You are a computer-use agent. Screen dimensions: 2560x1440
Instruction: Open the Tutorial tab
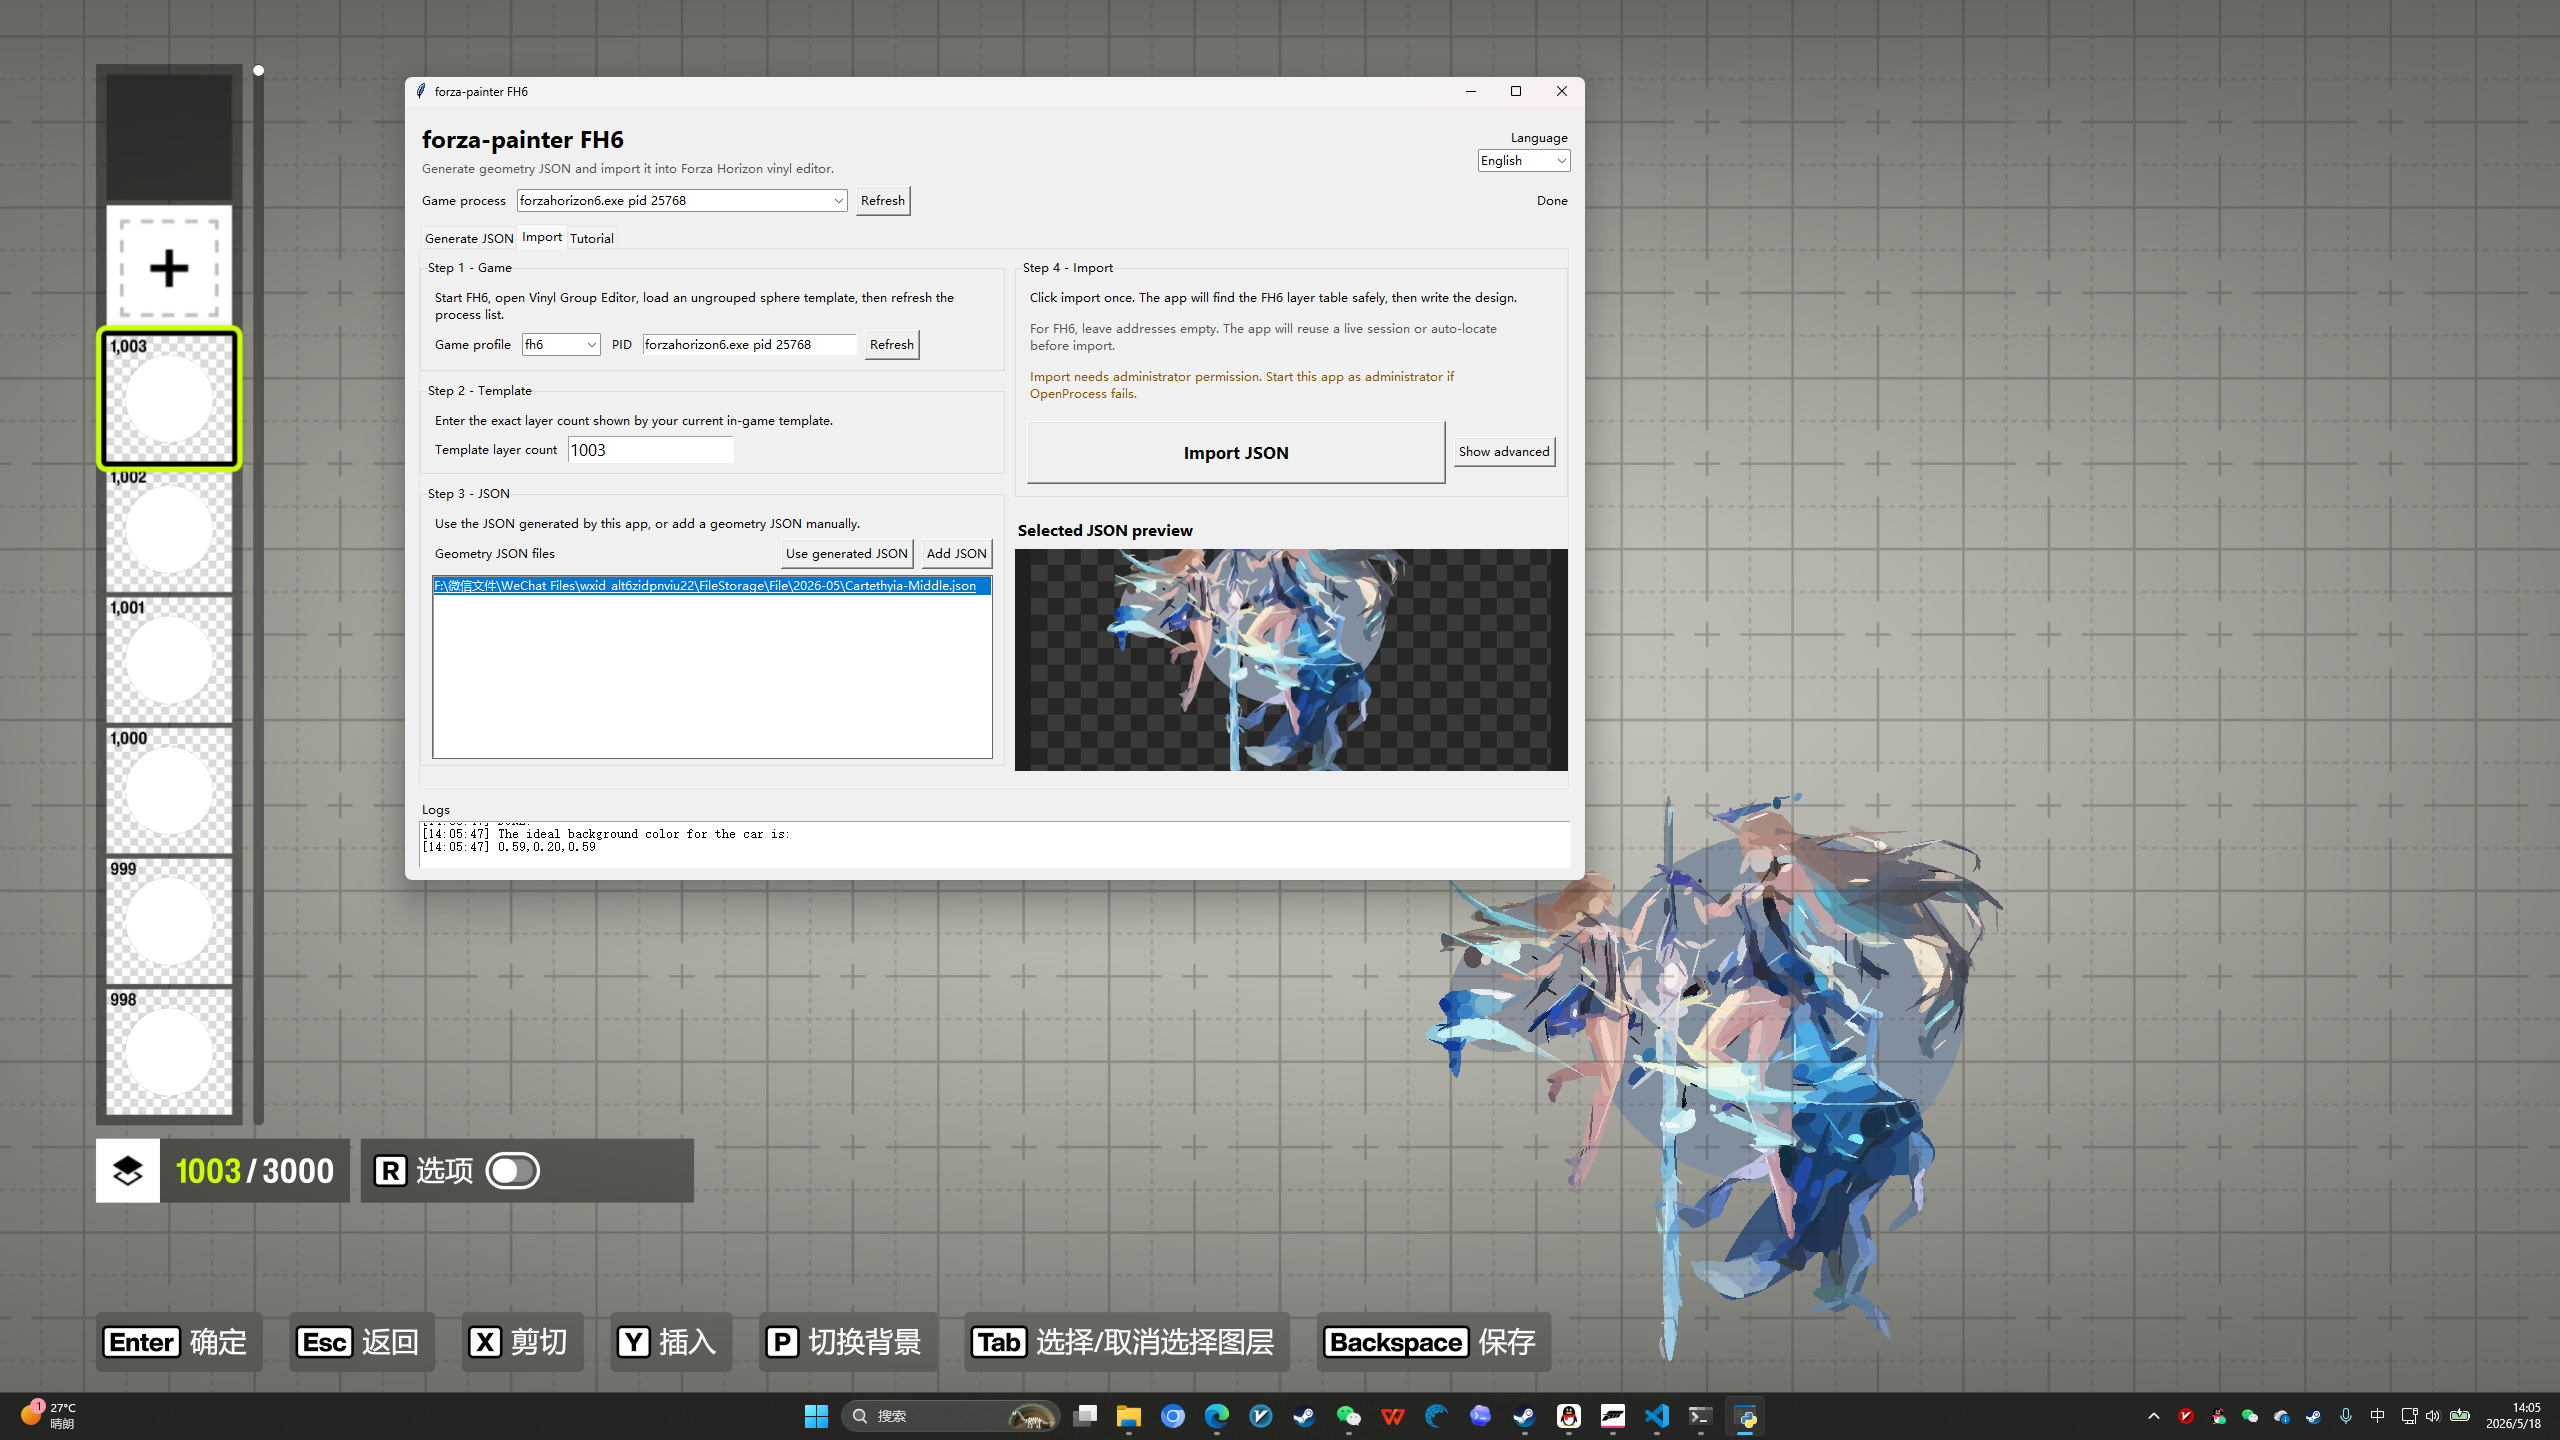point(591,238)
